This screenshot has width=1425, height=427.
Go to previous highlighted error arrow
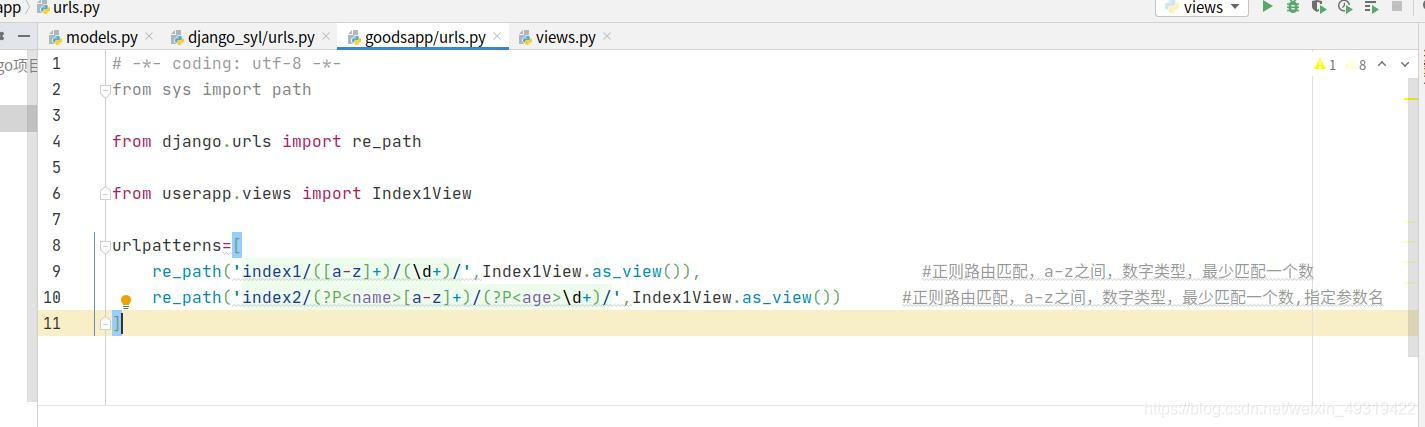pos(1382,64)
